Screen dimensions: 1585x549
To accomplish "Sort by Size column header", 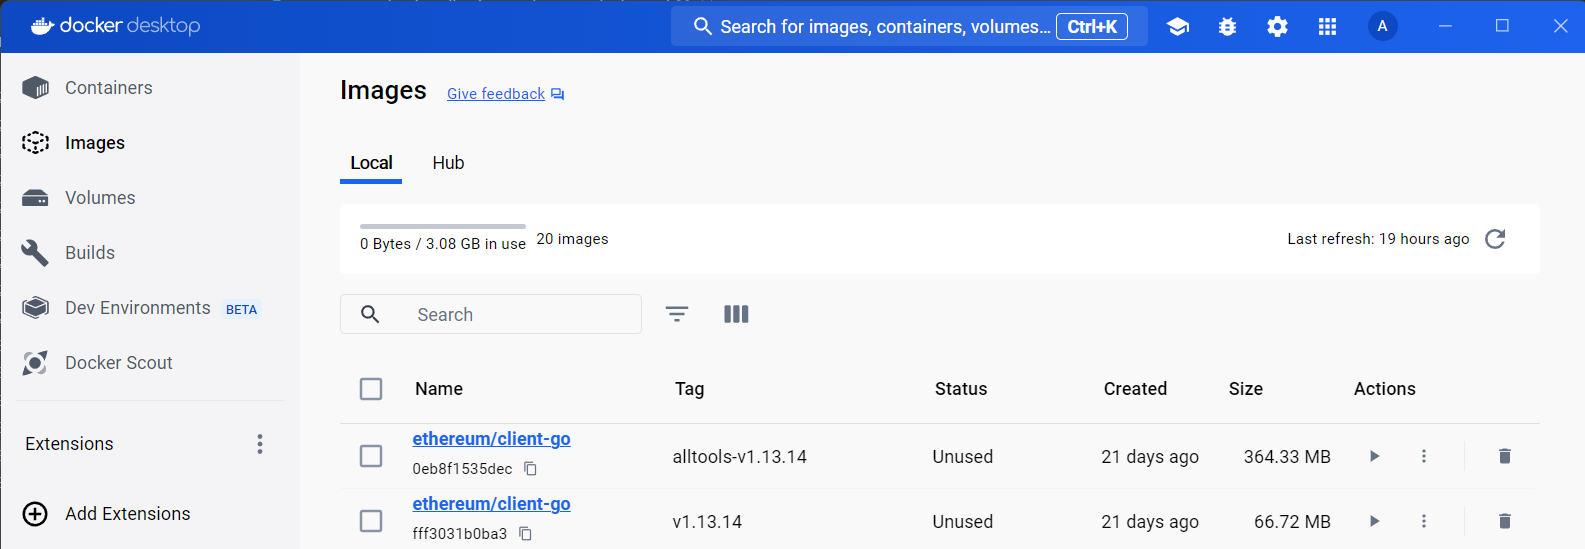I will click(1246, 389).
